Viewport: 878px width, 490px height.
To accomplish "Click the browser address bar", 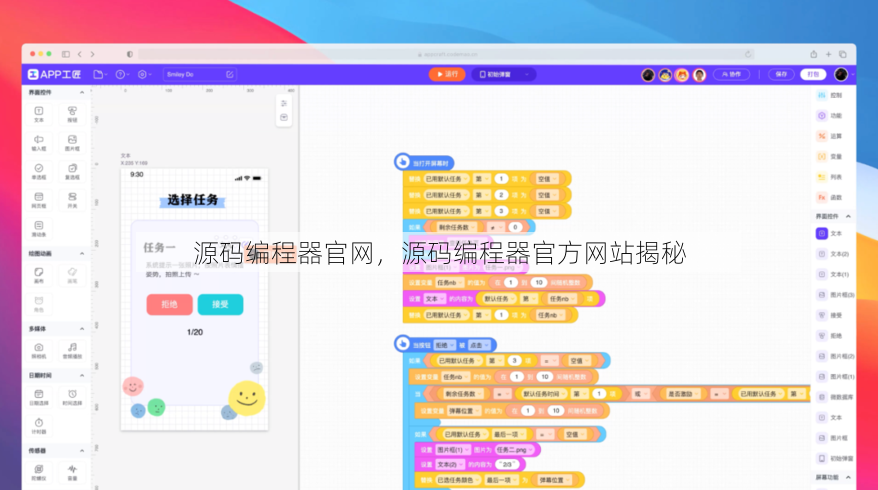I will click(446, 54).
